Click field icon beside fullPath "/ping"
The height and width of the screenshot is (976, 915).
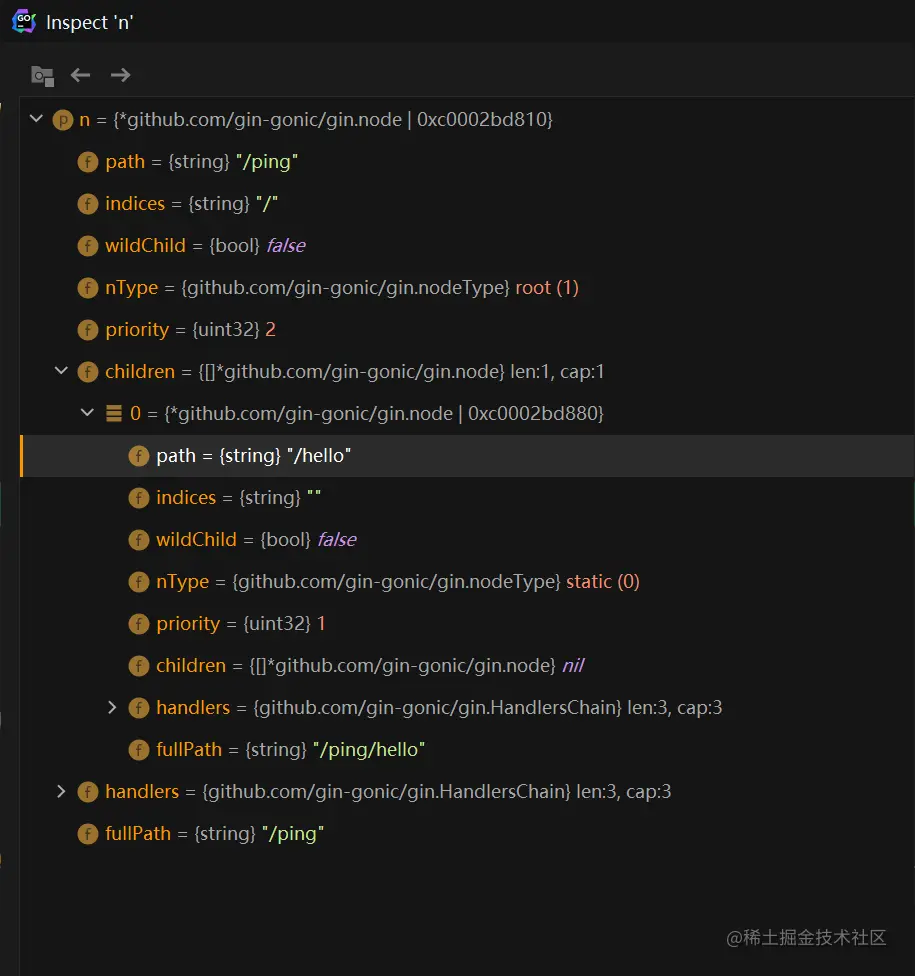click(x=88, y=833)
